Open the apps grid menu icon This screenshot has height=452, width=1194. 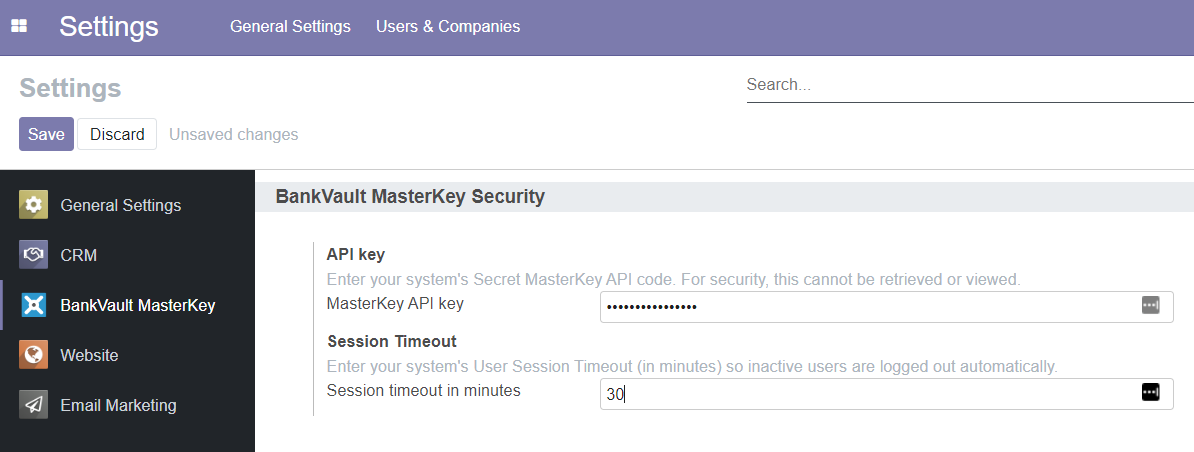19,27
